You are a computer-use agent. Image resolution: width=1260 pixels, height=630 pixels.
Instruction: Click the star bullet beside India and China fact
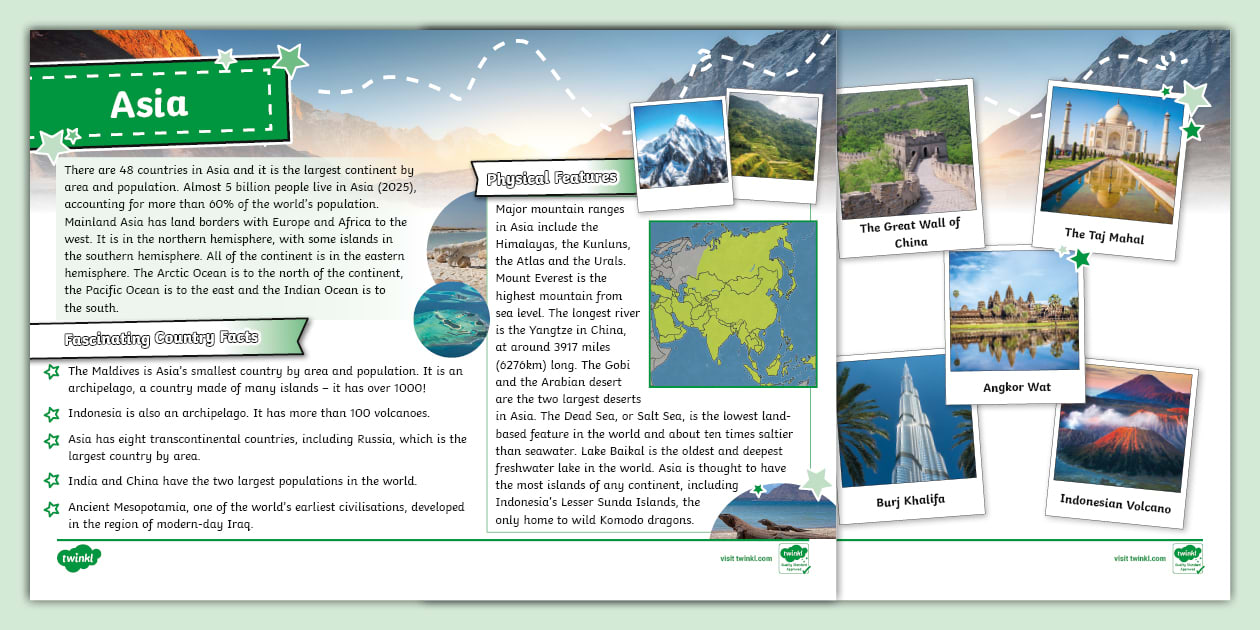click(x=50, y=481)
